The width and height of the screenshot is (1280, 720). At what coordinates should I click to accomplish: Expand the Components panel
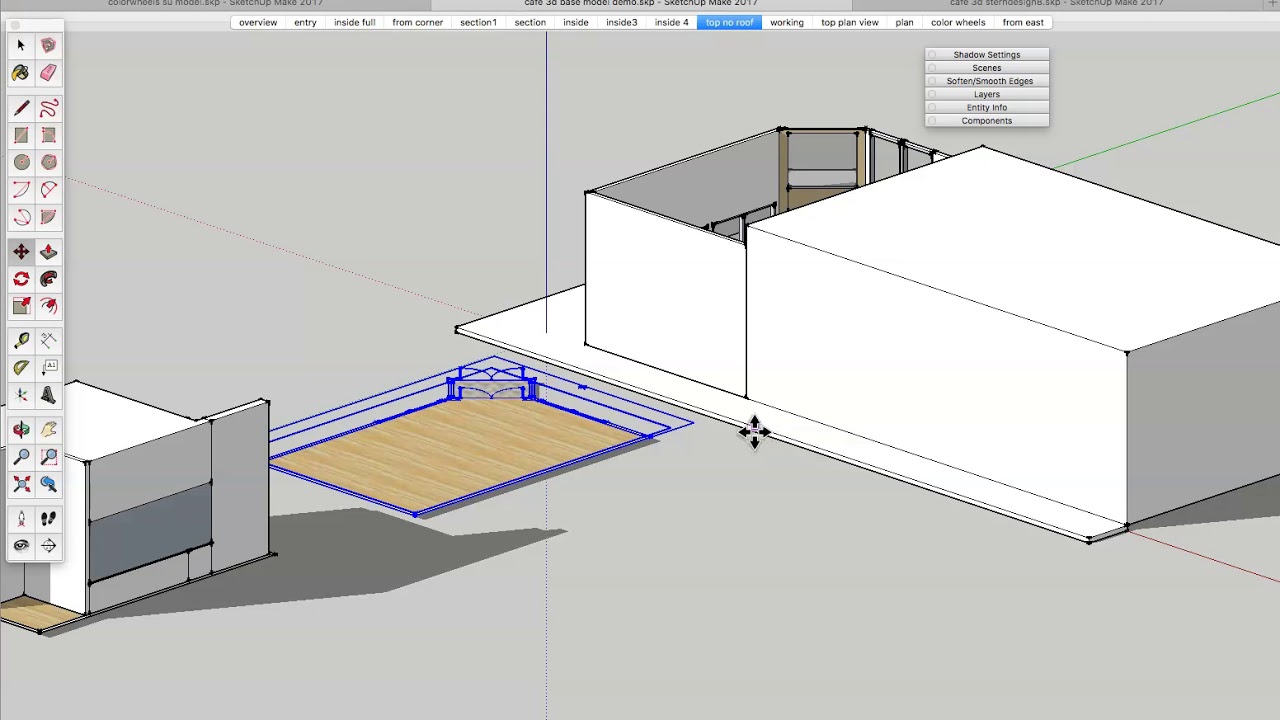coord(987,121)
